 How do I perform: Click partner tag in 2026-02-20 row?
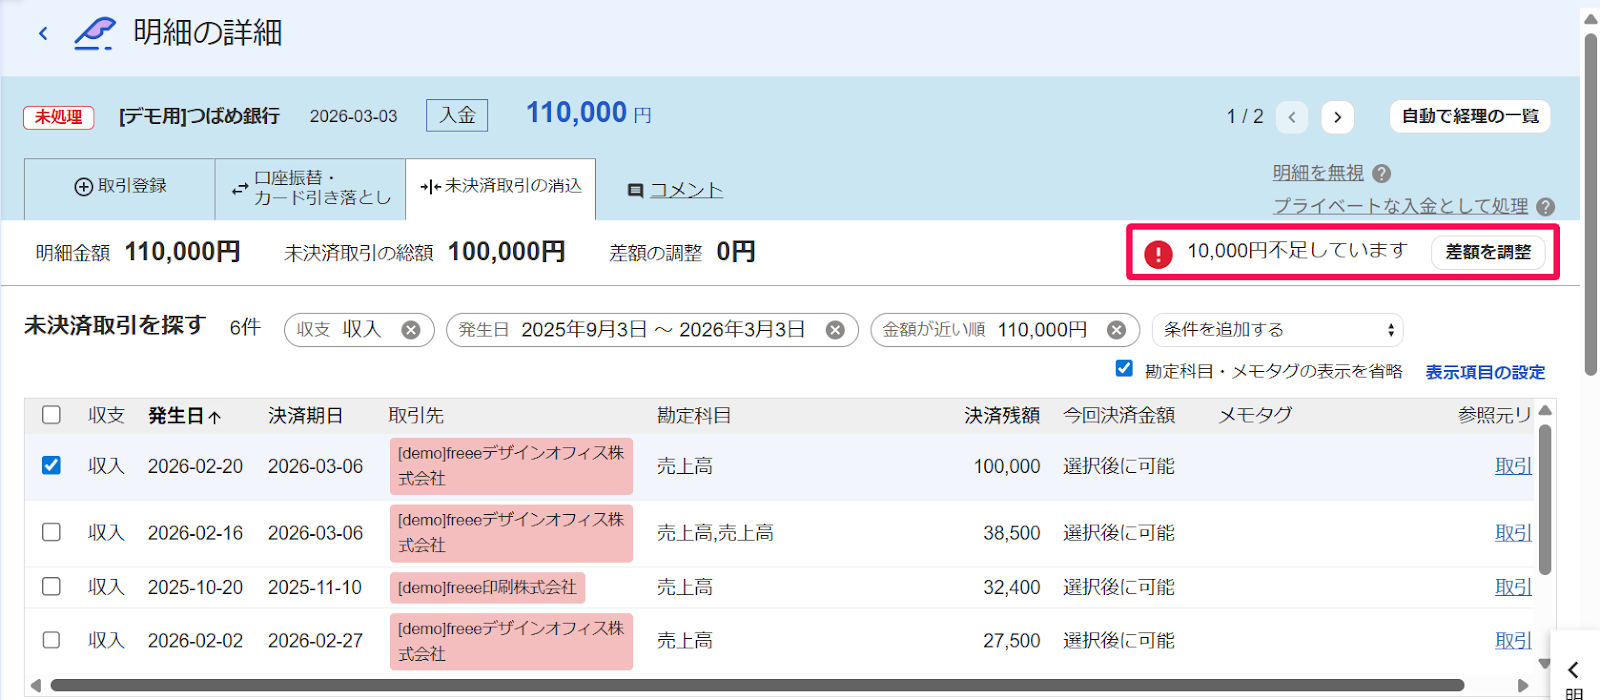(511, 466)
